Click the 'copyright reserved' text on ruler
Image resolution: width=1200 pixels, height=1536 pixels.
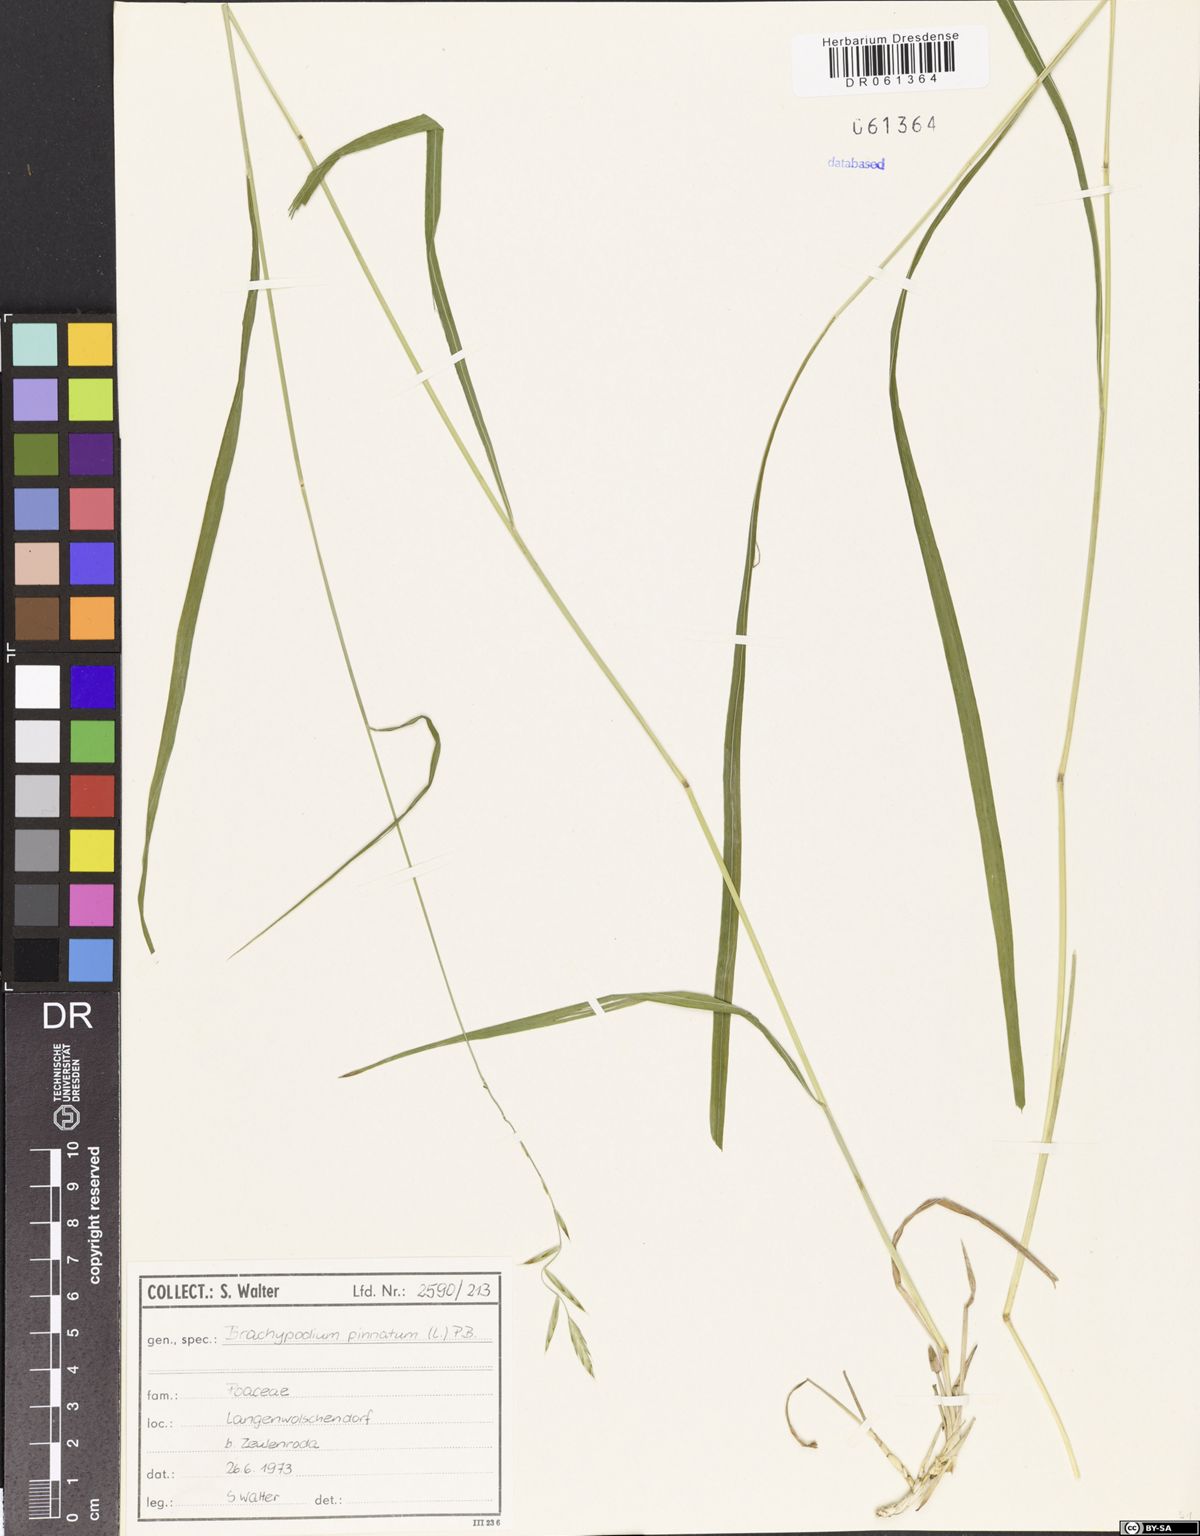95,1215
